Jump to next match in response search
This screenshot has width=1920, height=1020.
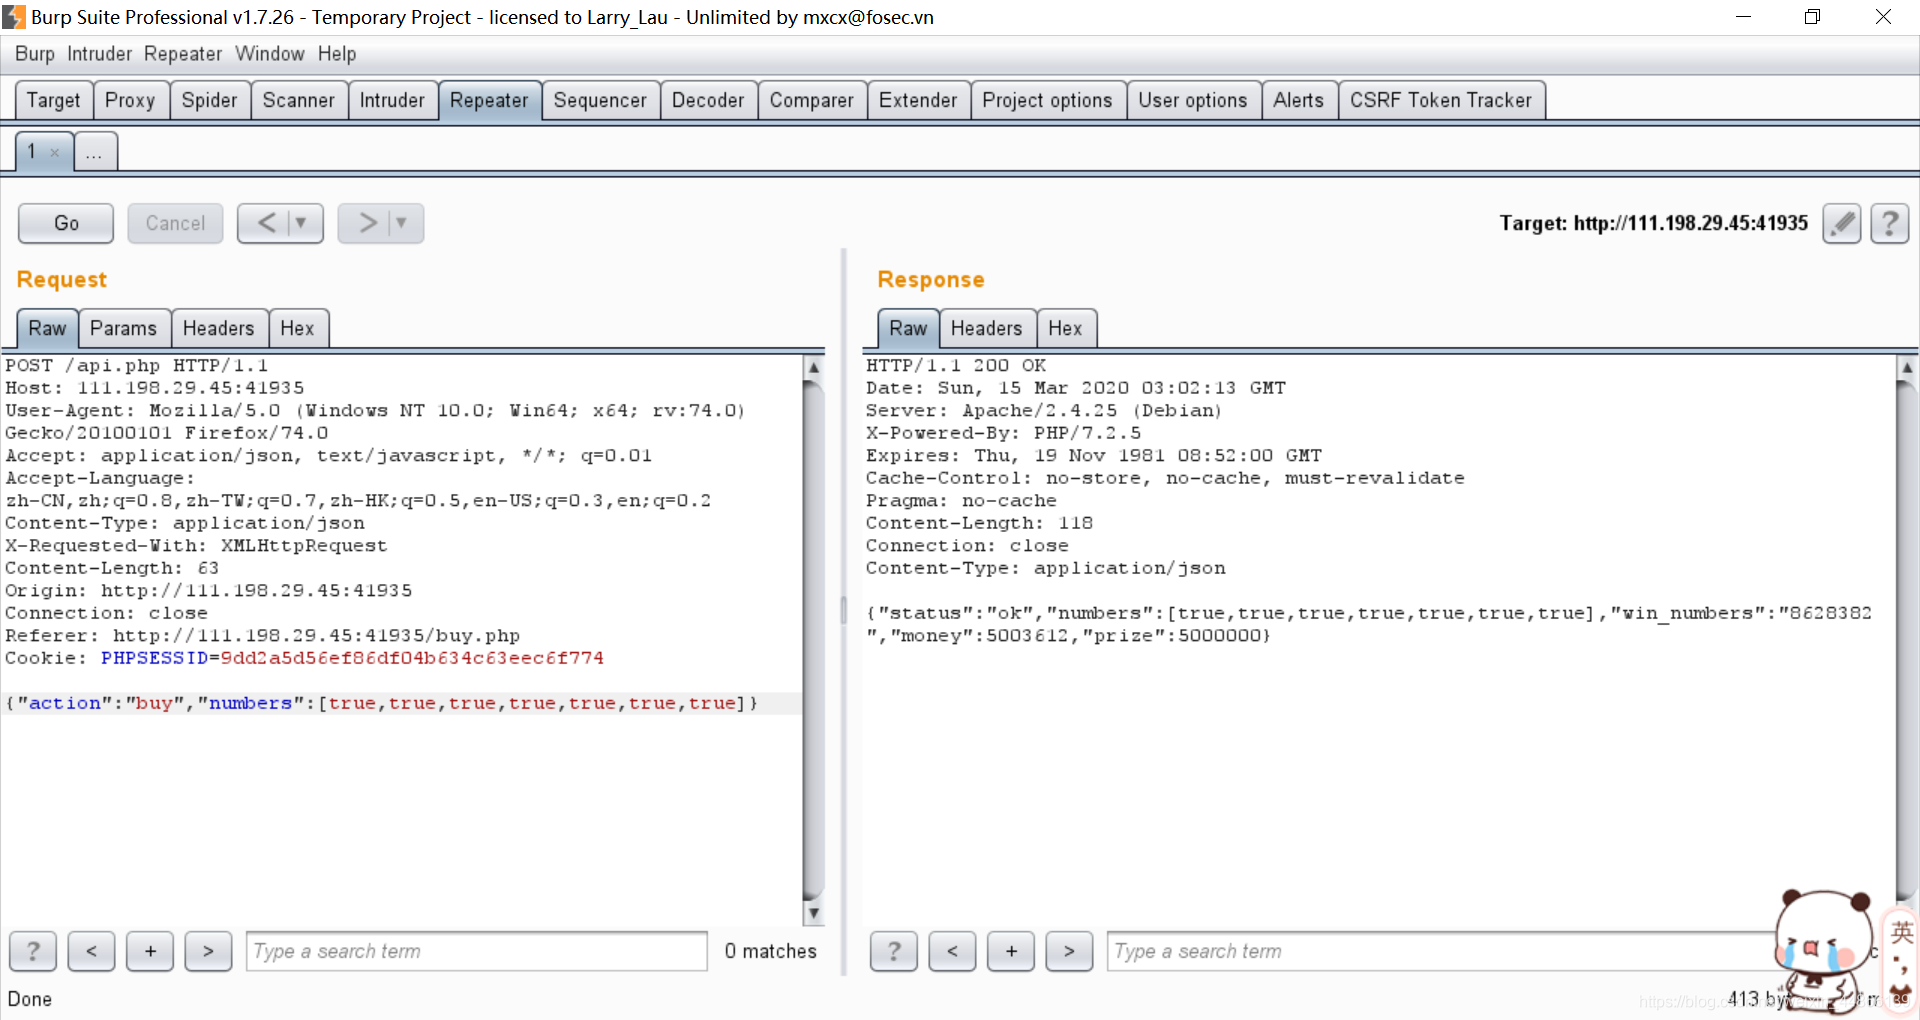tap(1069, 951)
